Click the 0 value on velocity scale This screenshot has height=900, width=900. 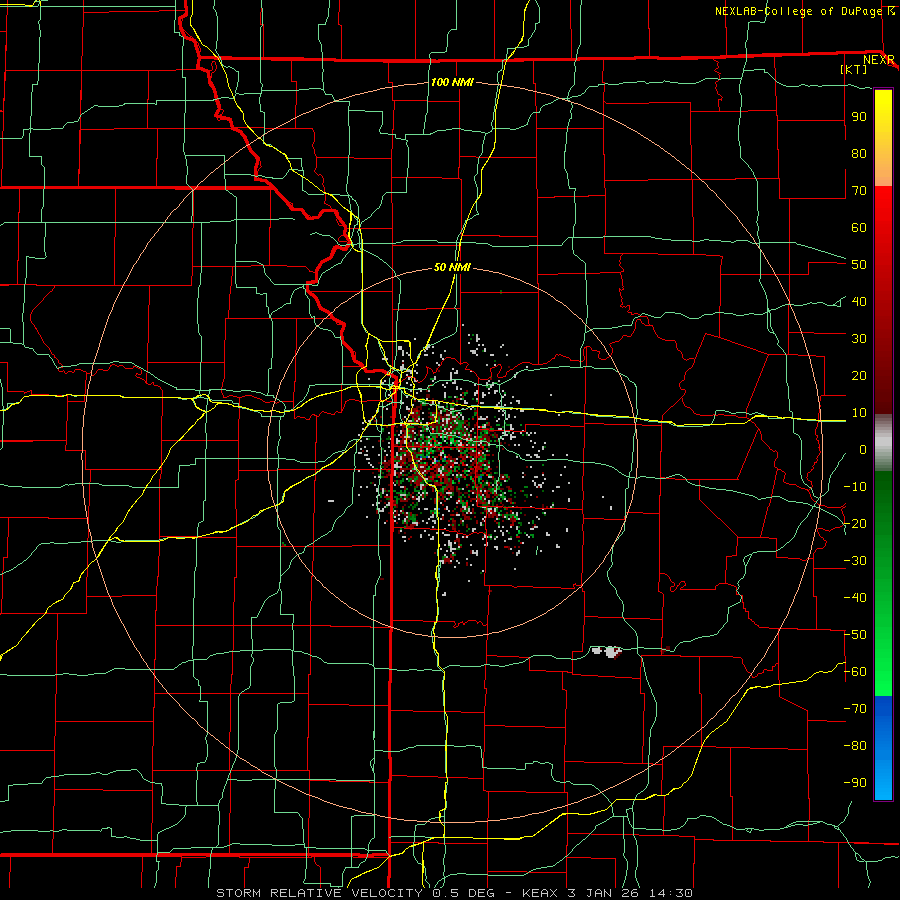(x=863, y=449)
